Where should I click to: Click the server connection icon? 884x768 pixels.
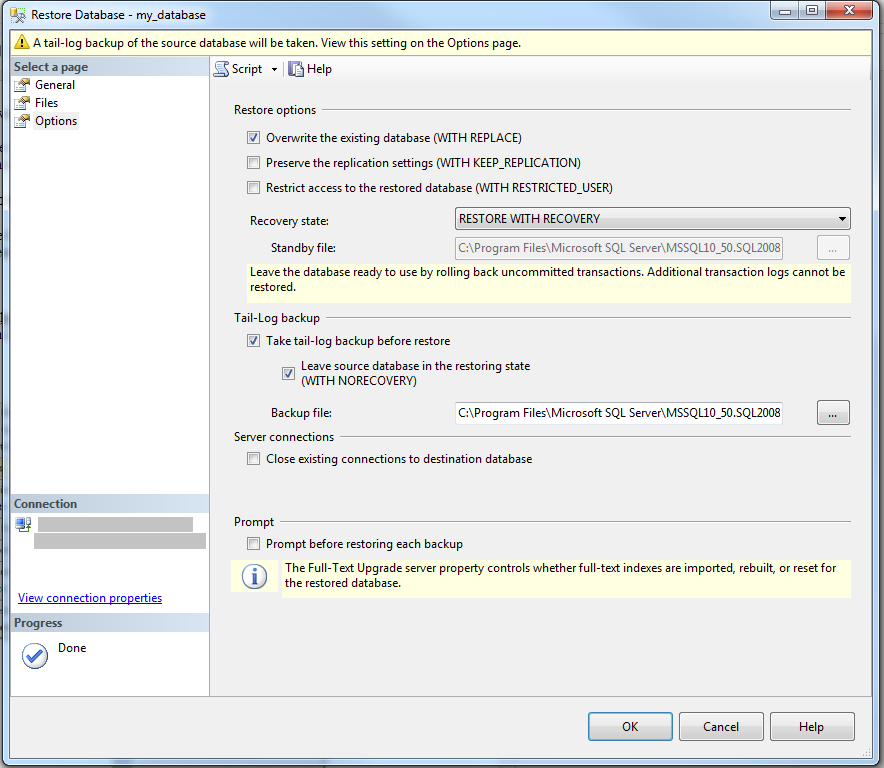[x=23, y=525]
